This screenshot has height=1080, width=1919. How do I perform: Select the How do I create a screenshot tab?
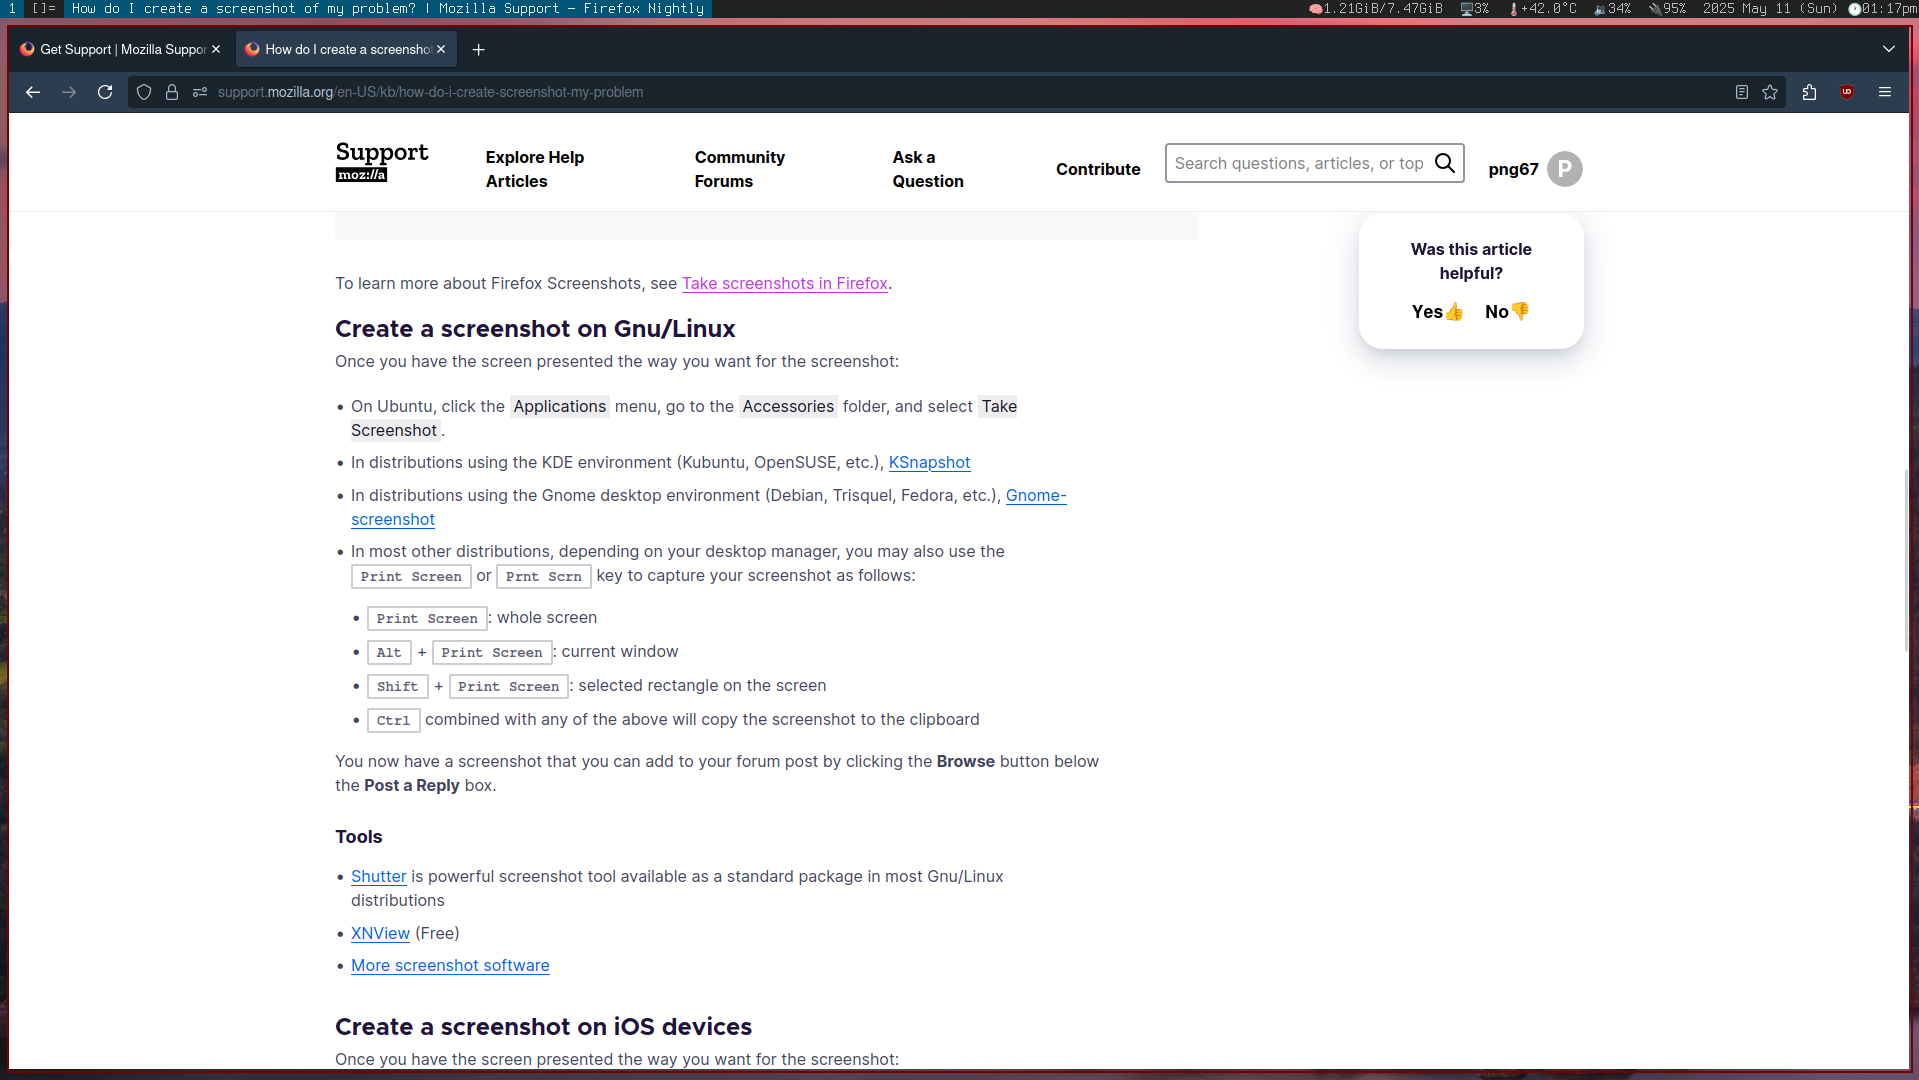(346, 49)
